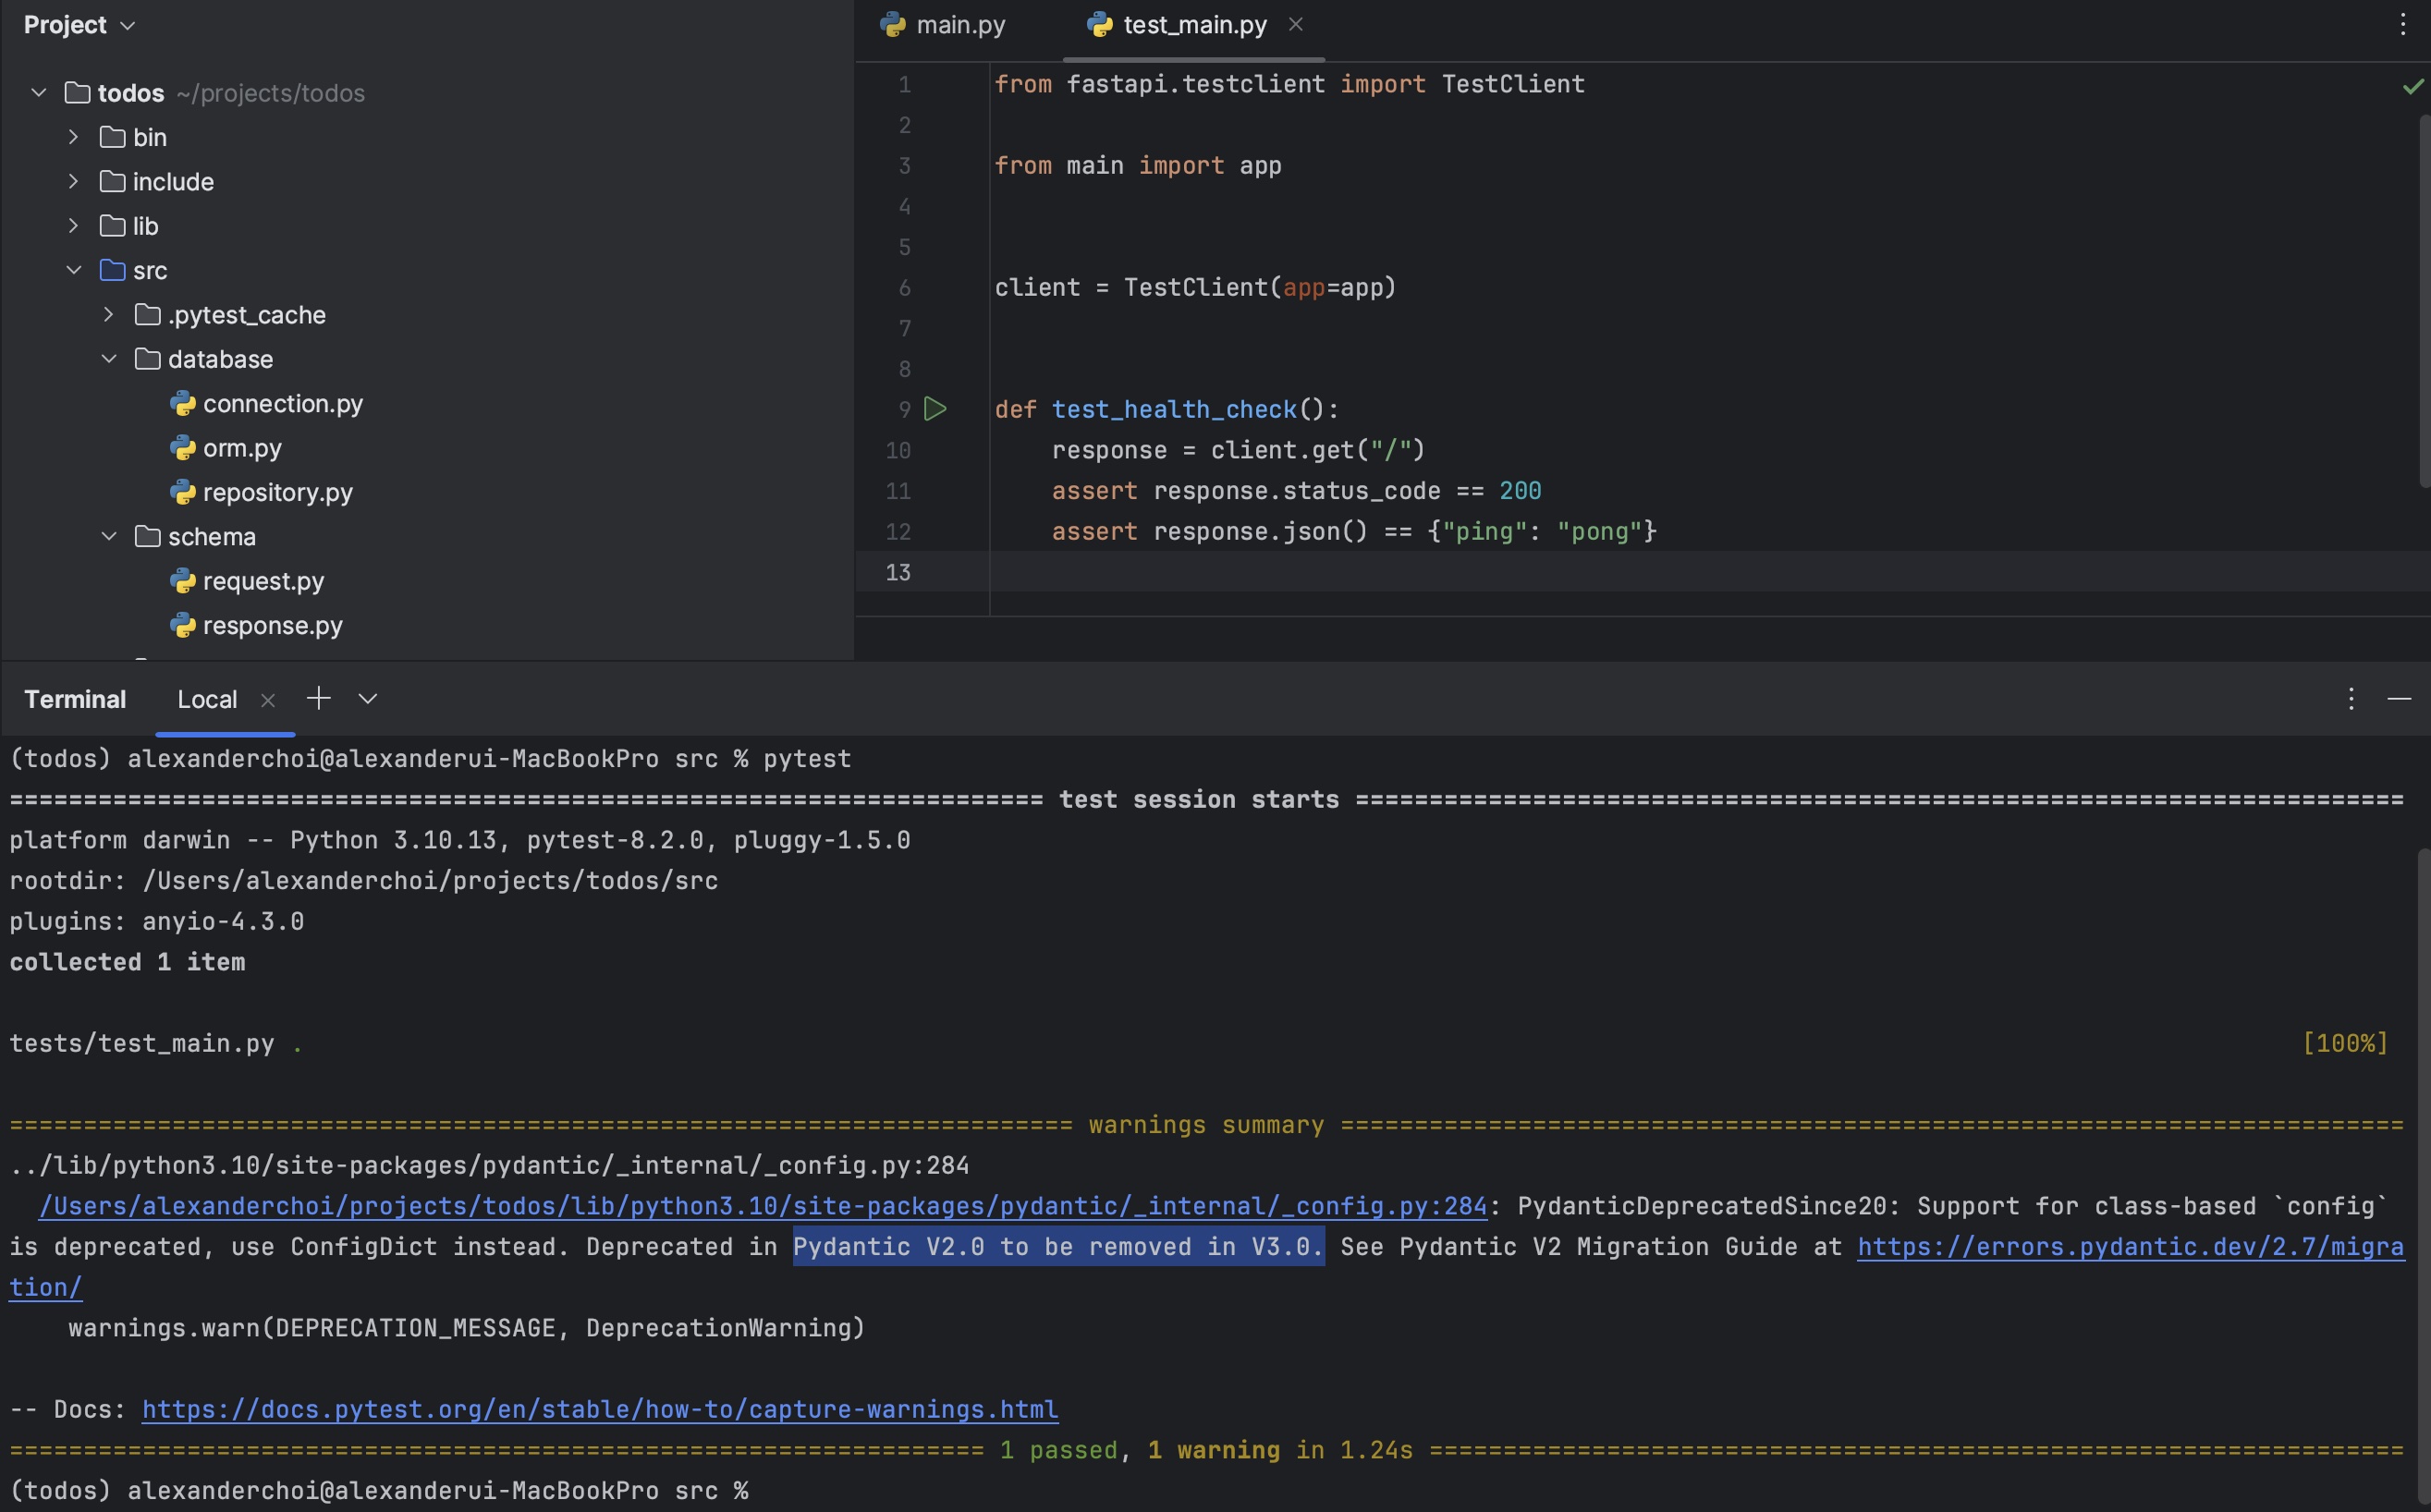Open connection.py in the project tree
The image size is (2431, 1512).
click(282, 403)
